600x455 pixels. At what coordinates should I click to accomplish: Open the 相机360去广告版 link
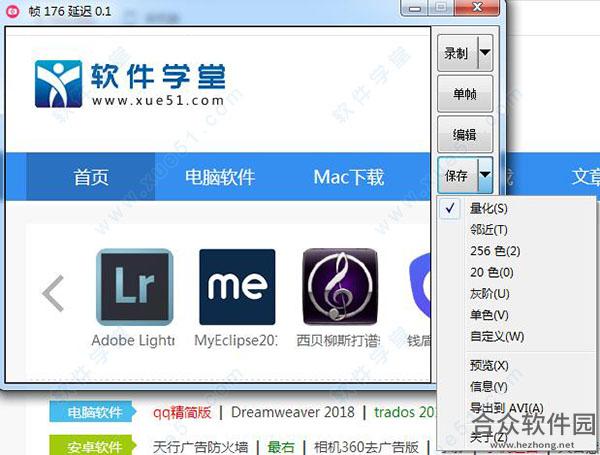pyautogui.click(x=366, y=447)
